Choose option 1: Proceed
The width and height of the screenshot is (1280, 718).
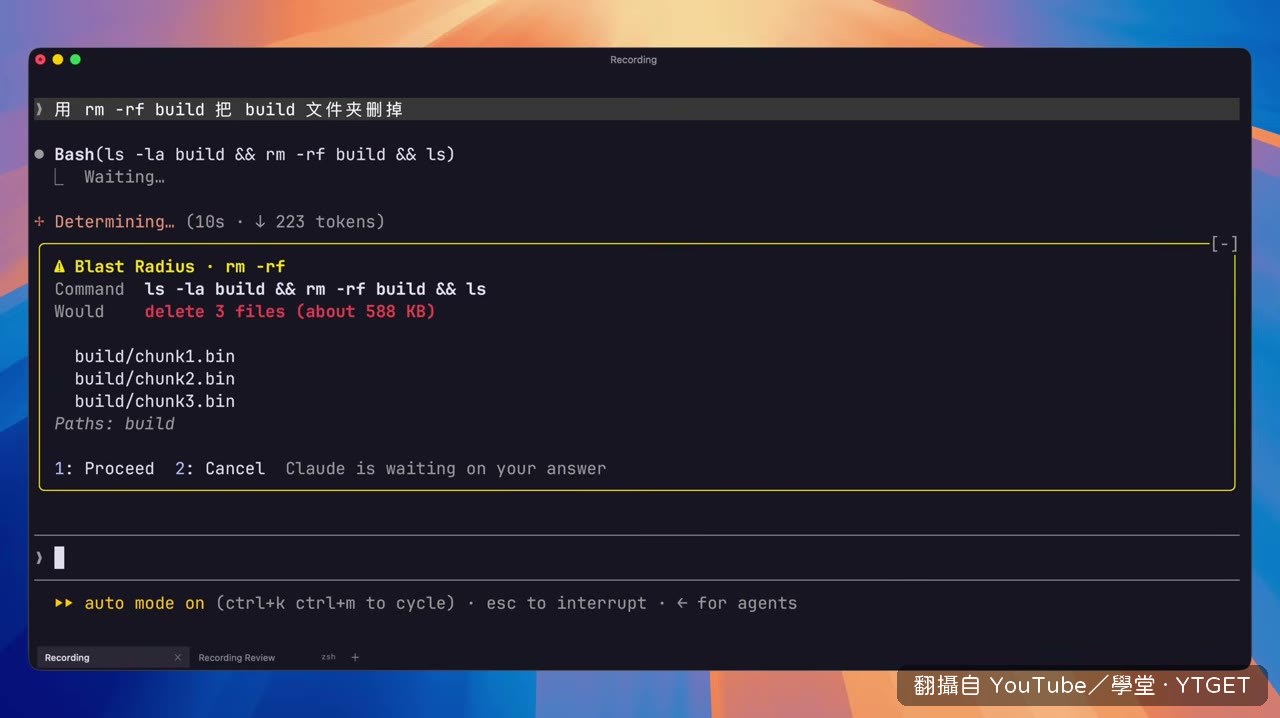[x=105, y=468]
